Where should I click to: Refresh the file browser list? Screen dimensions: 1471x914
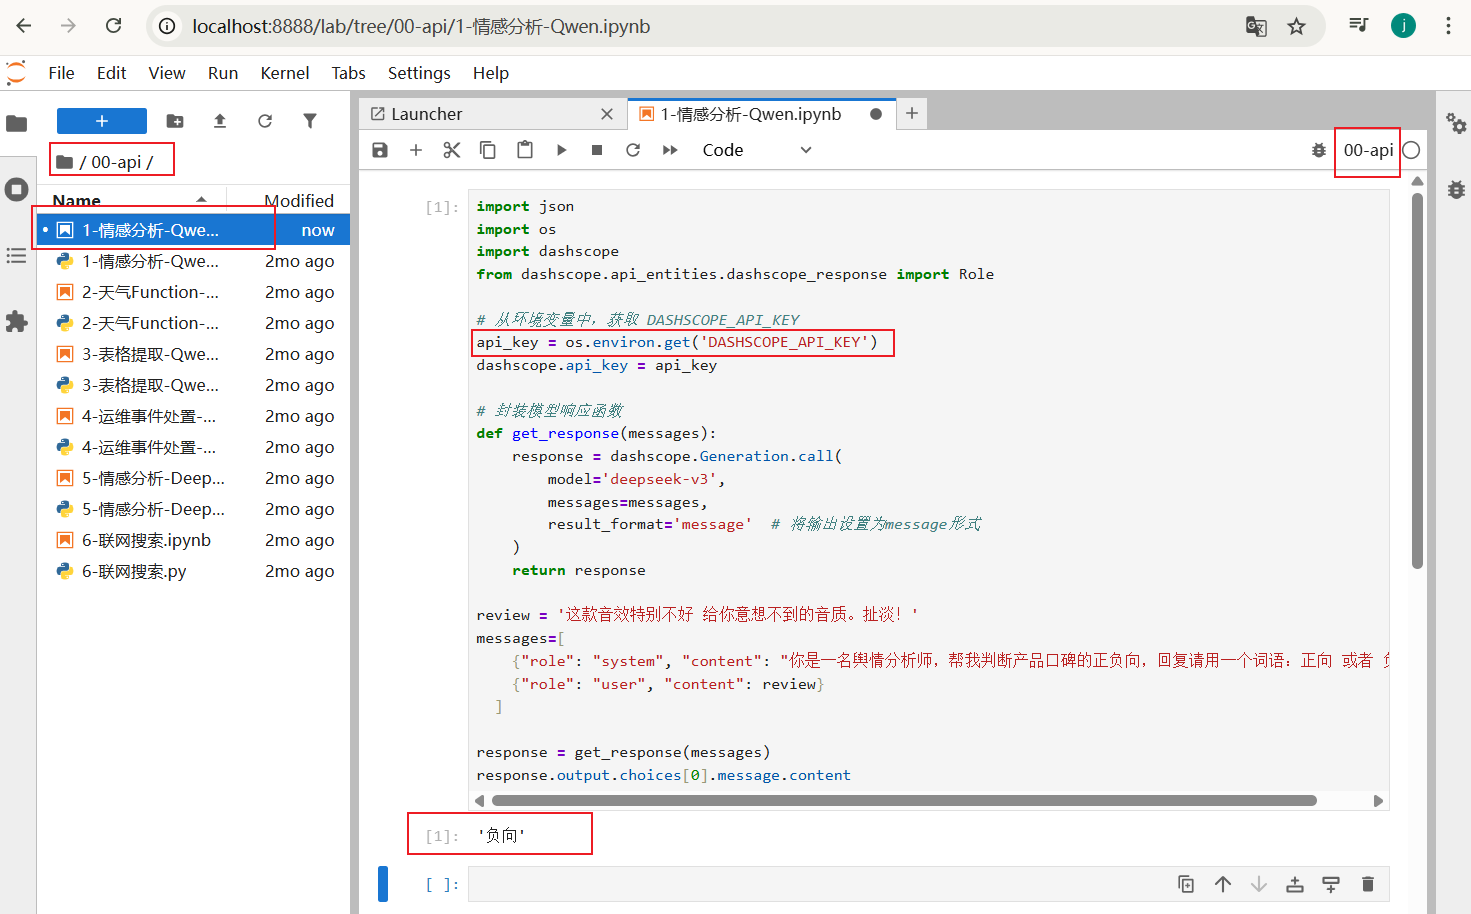tap(265, 121)
